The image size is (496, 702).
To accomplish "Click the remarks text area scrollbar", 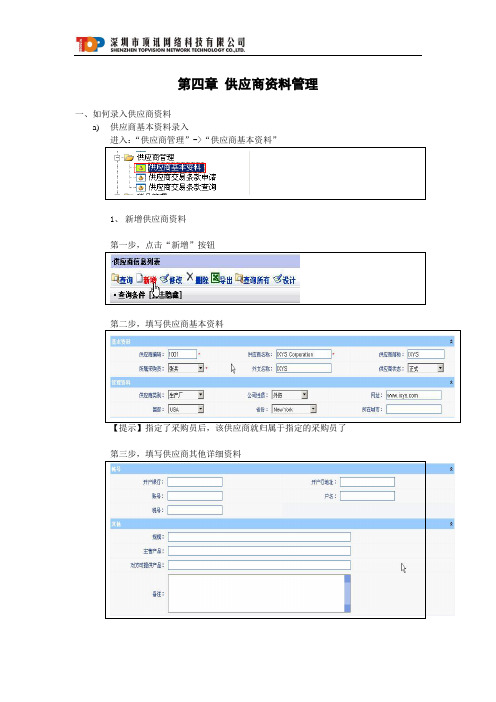I will pos(347,593).
